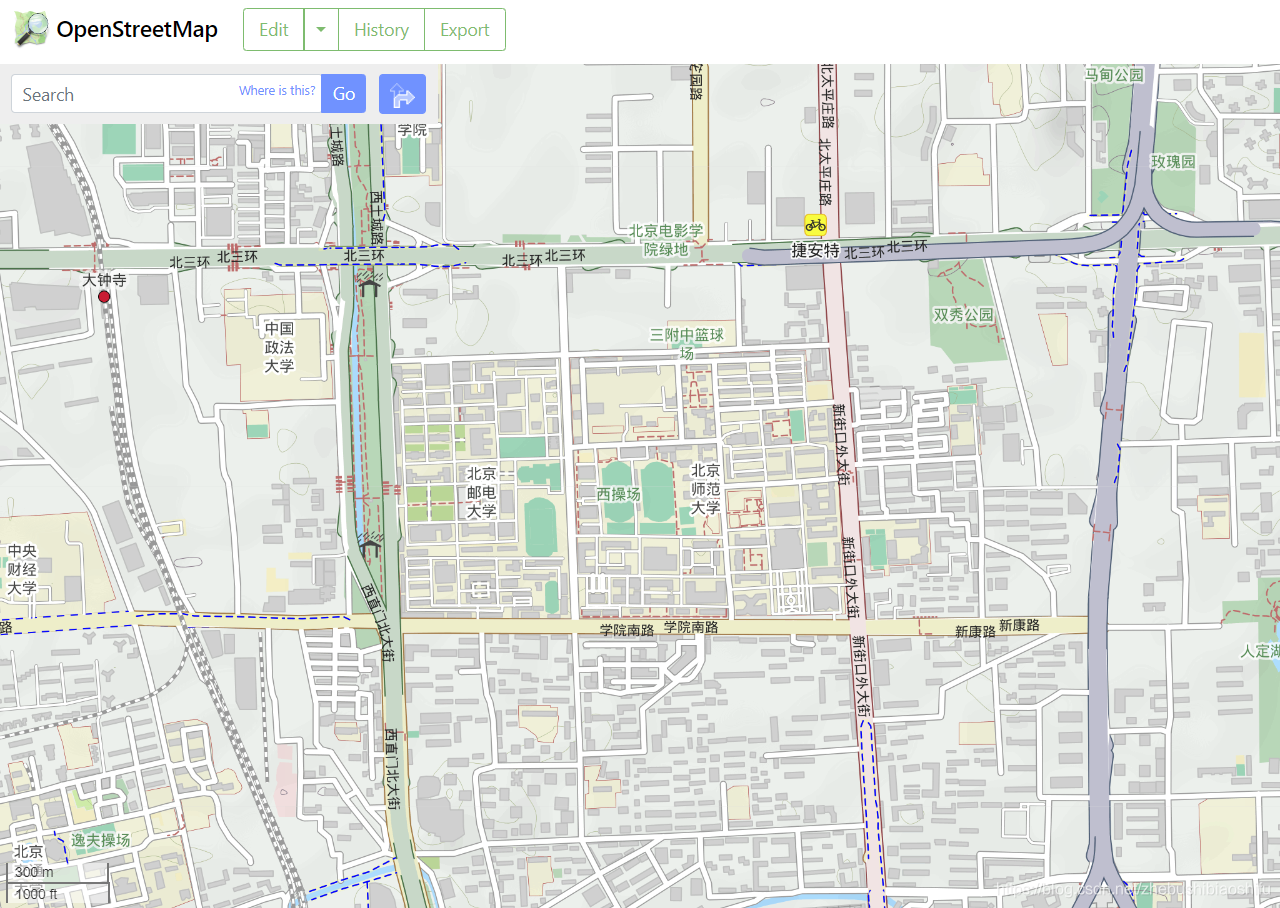Click the yellow bicycle shop icon

(x=816, y=225)
